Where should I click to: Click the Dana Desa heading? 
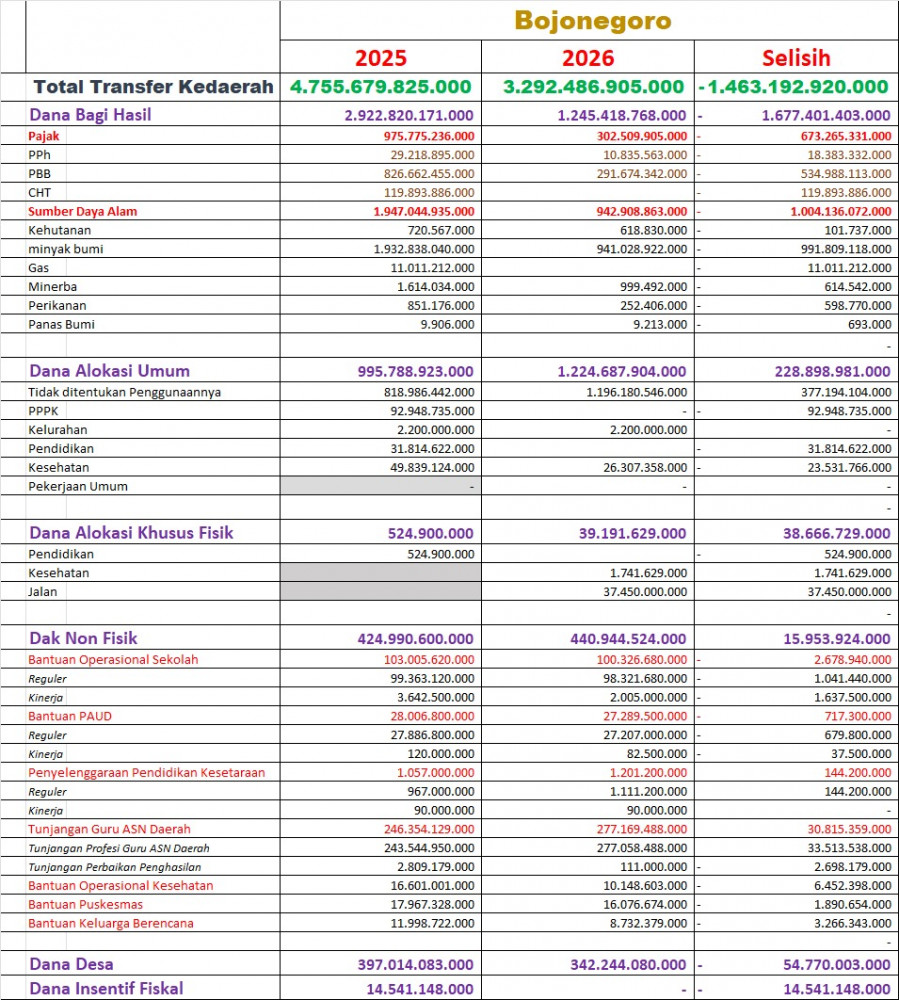click(71, 964)
